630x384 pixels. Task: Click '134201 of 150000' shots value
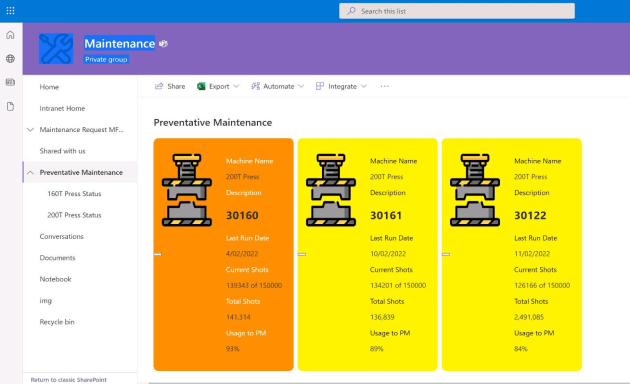(x=398, y=286)
